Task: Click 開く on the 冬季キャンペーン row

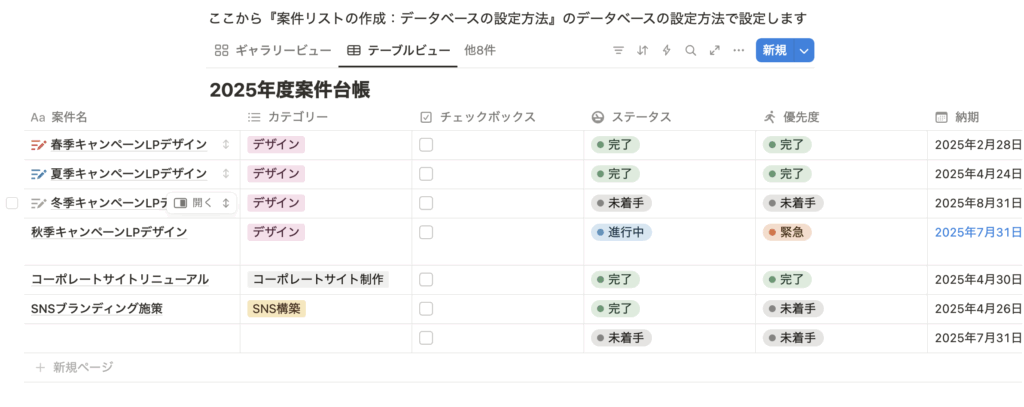Action: click(x=194, y=203)
